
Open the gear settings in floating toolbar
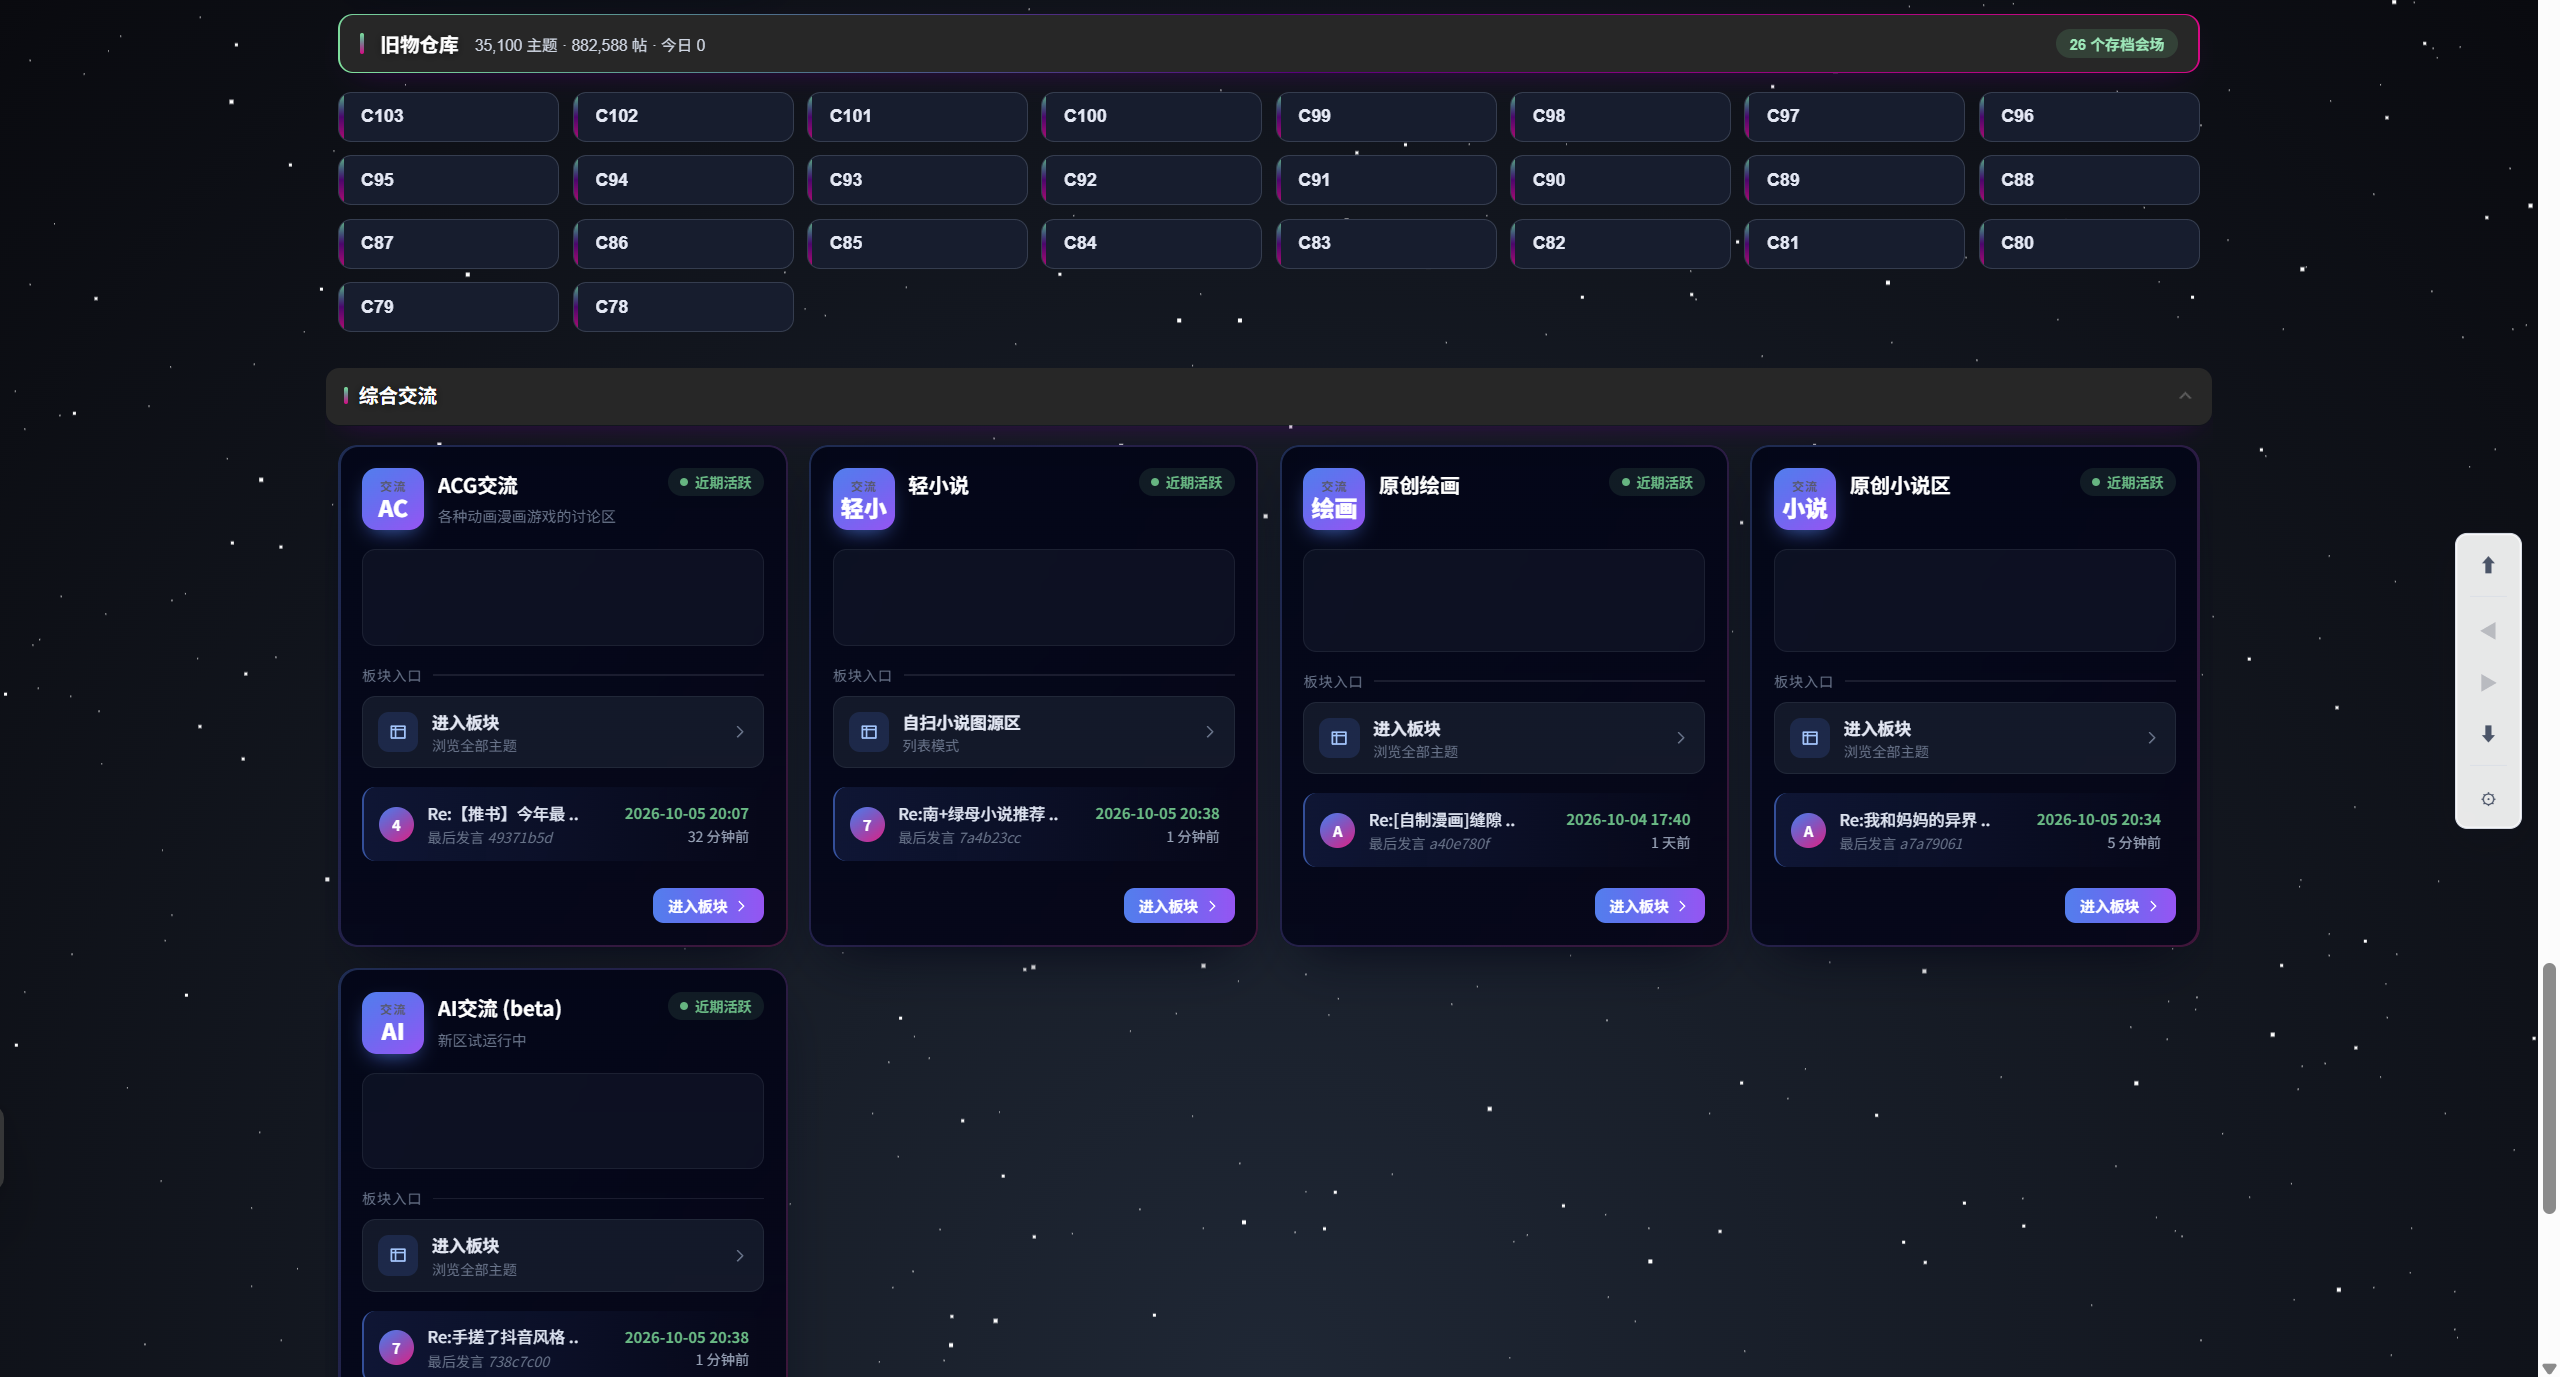tap(2488, 799)
